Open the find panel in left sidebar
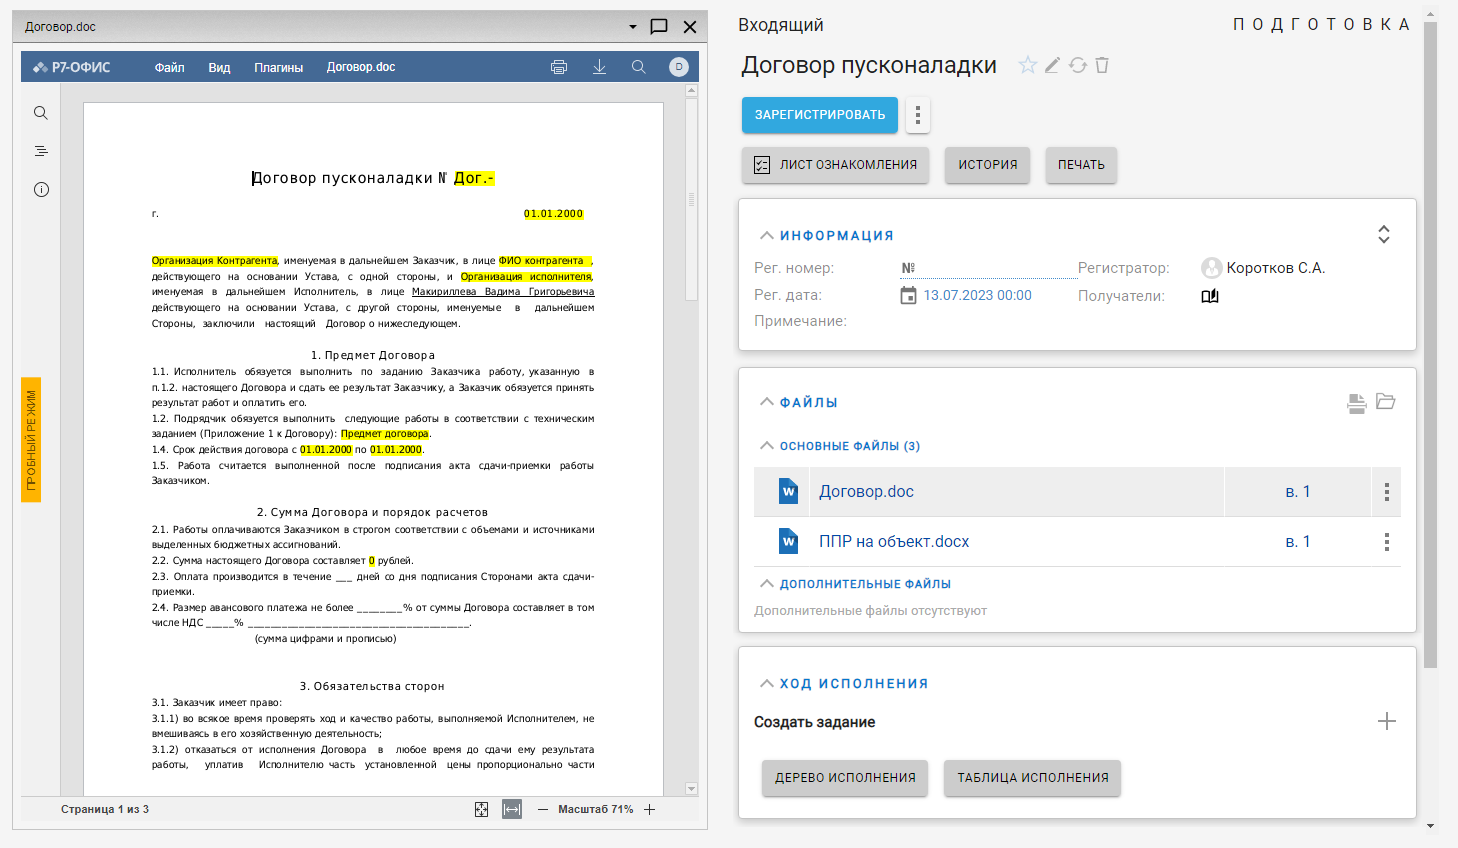1458x848 pixels. (x=41, y=113)
